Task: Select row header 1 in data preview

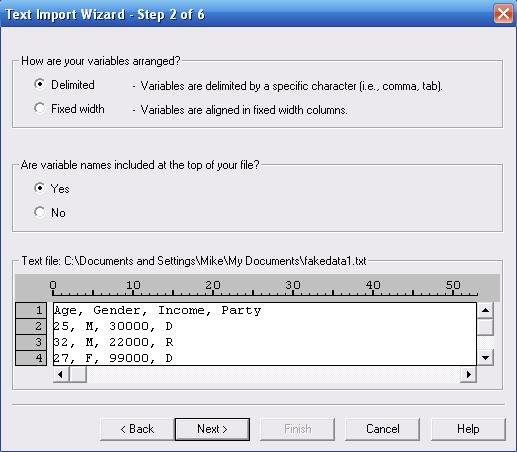Action: (31, 310)
